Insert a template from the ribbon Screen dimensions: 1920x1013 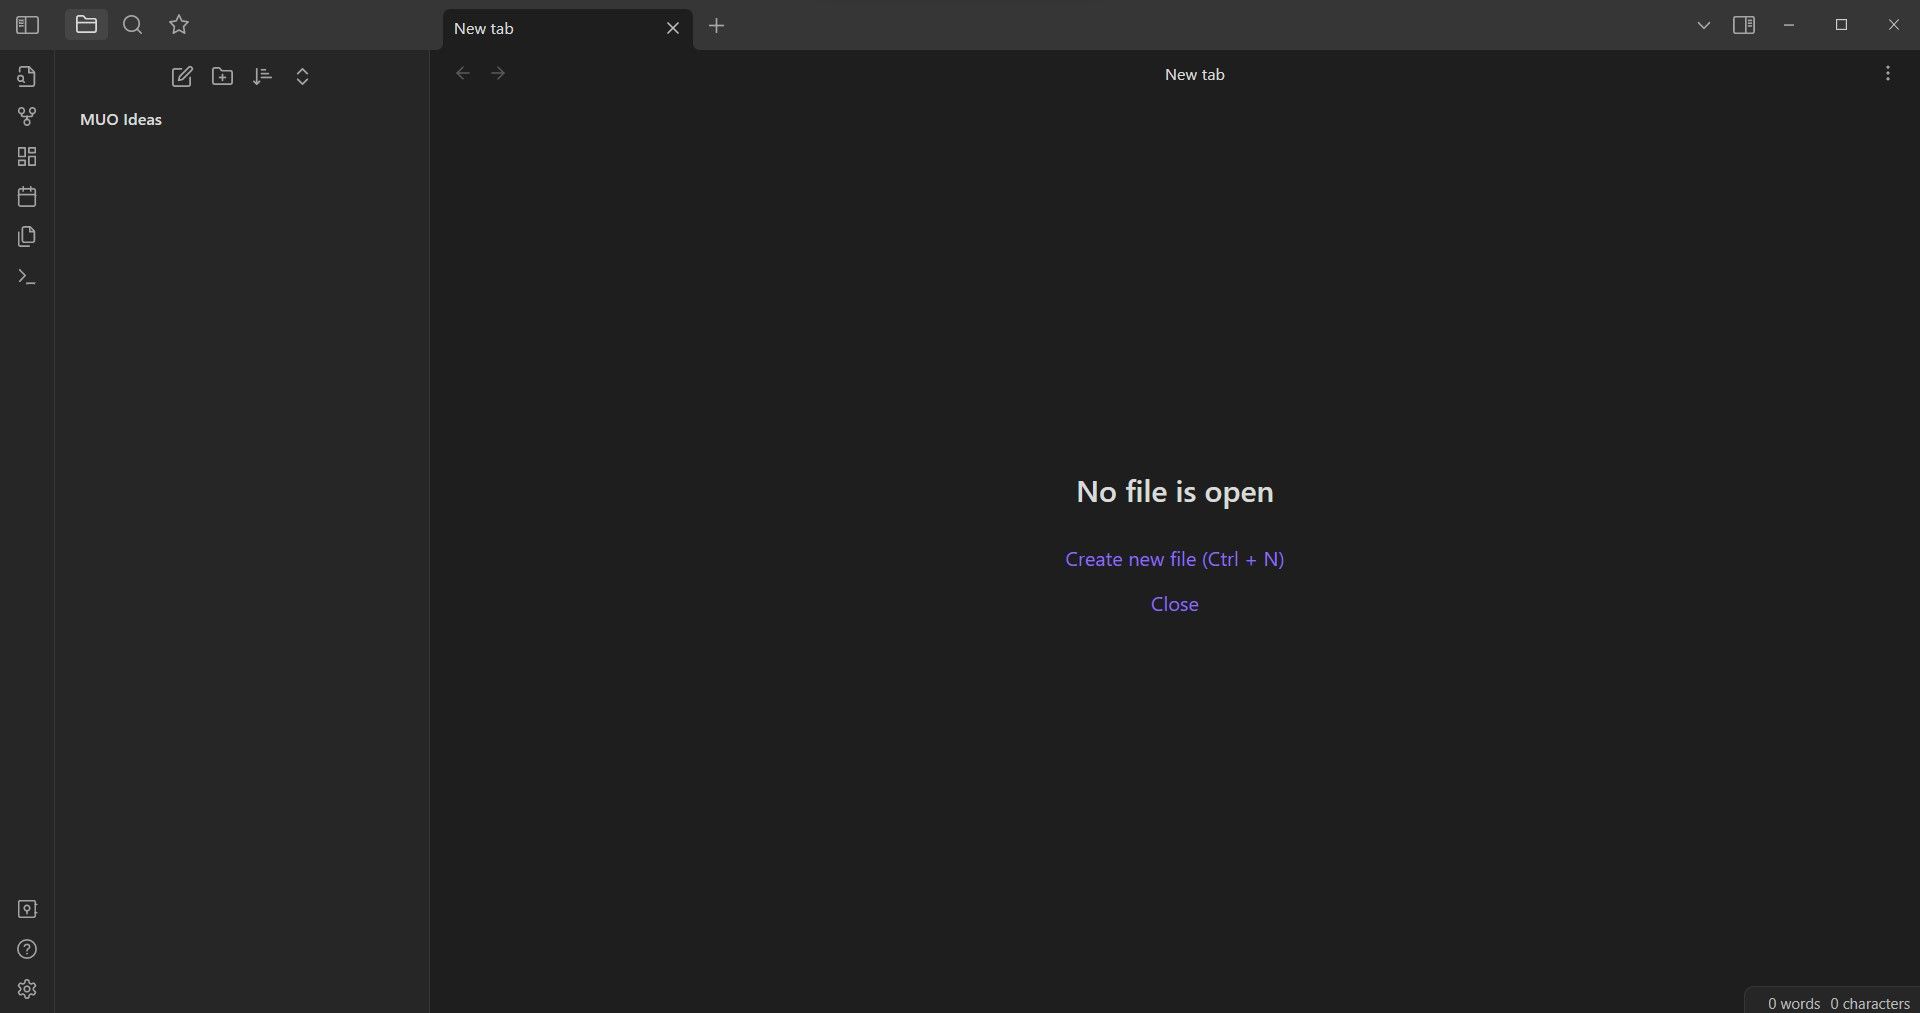coord(27,237)
